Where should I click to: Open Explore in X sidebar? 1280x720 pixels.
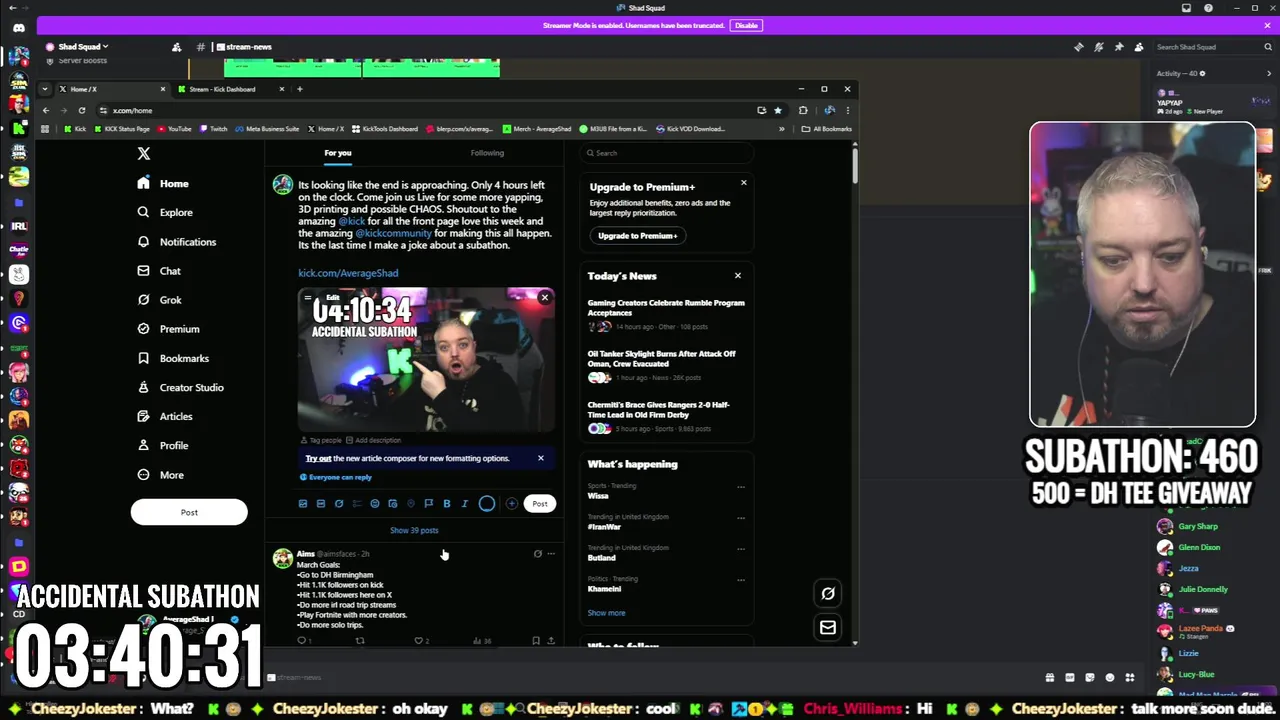point(165,212)
